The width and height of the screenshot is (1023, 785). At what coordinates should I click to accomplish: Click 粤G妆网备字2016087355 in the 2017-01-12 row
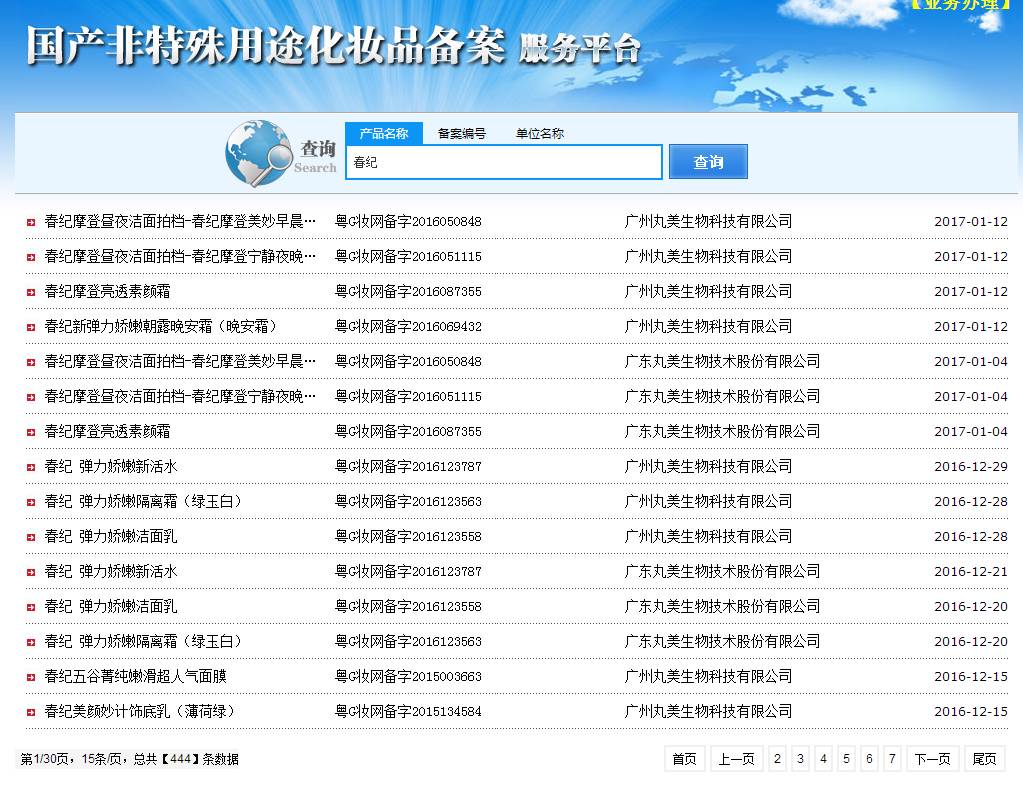tap(408, 291)
